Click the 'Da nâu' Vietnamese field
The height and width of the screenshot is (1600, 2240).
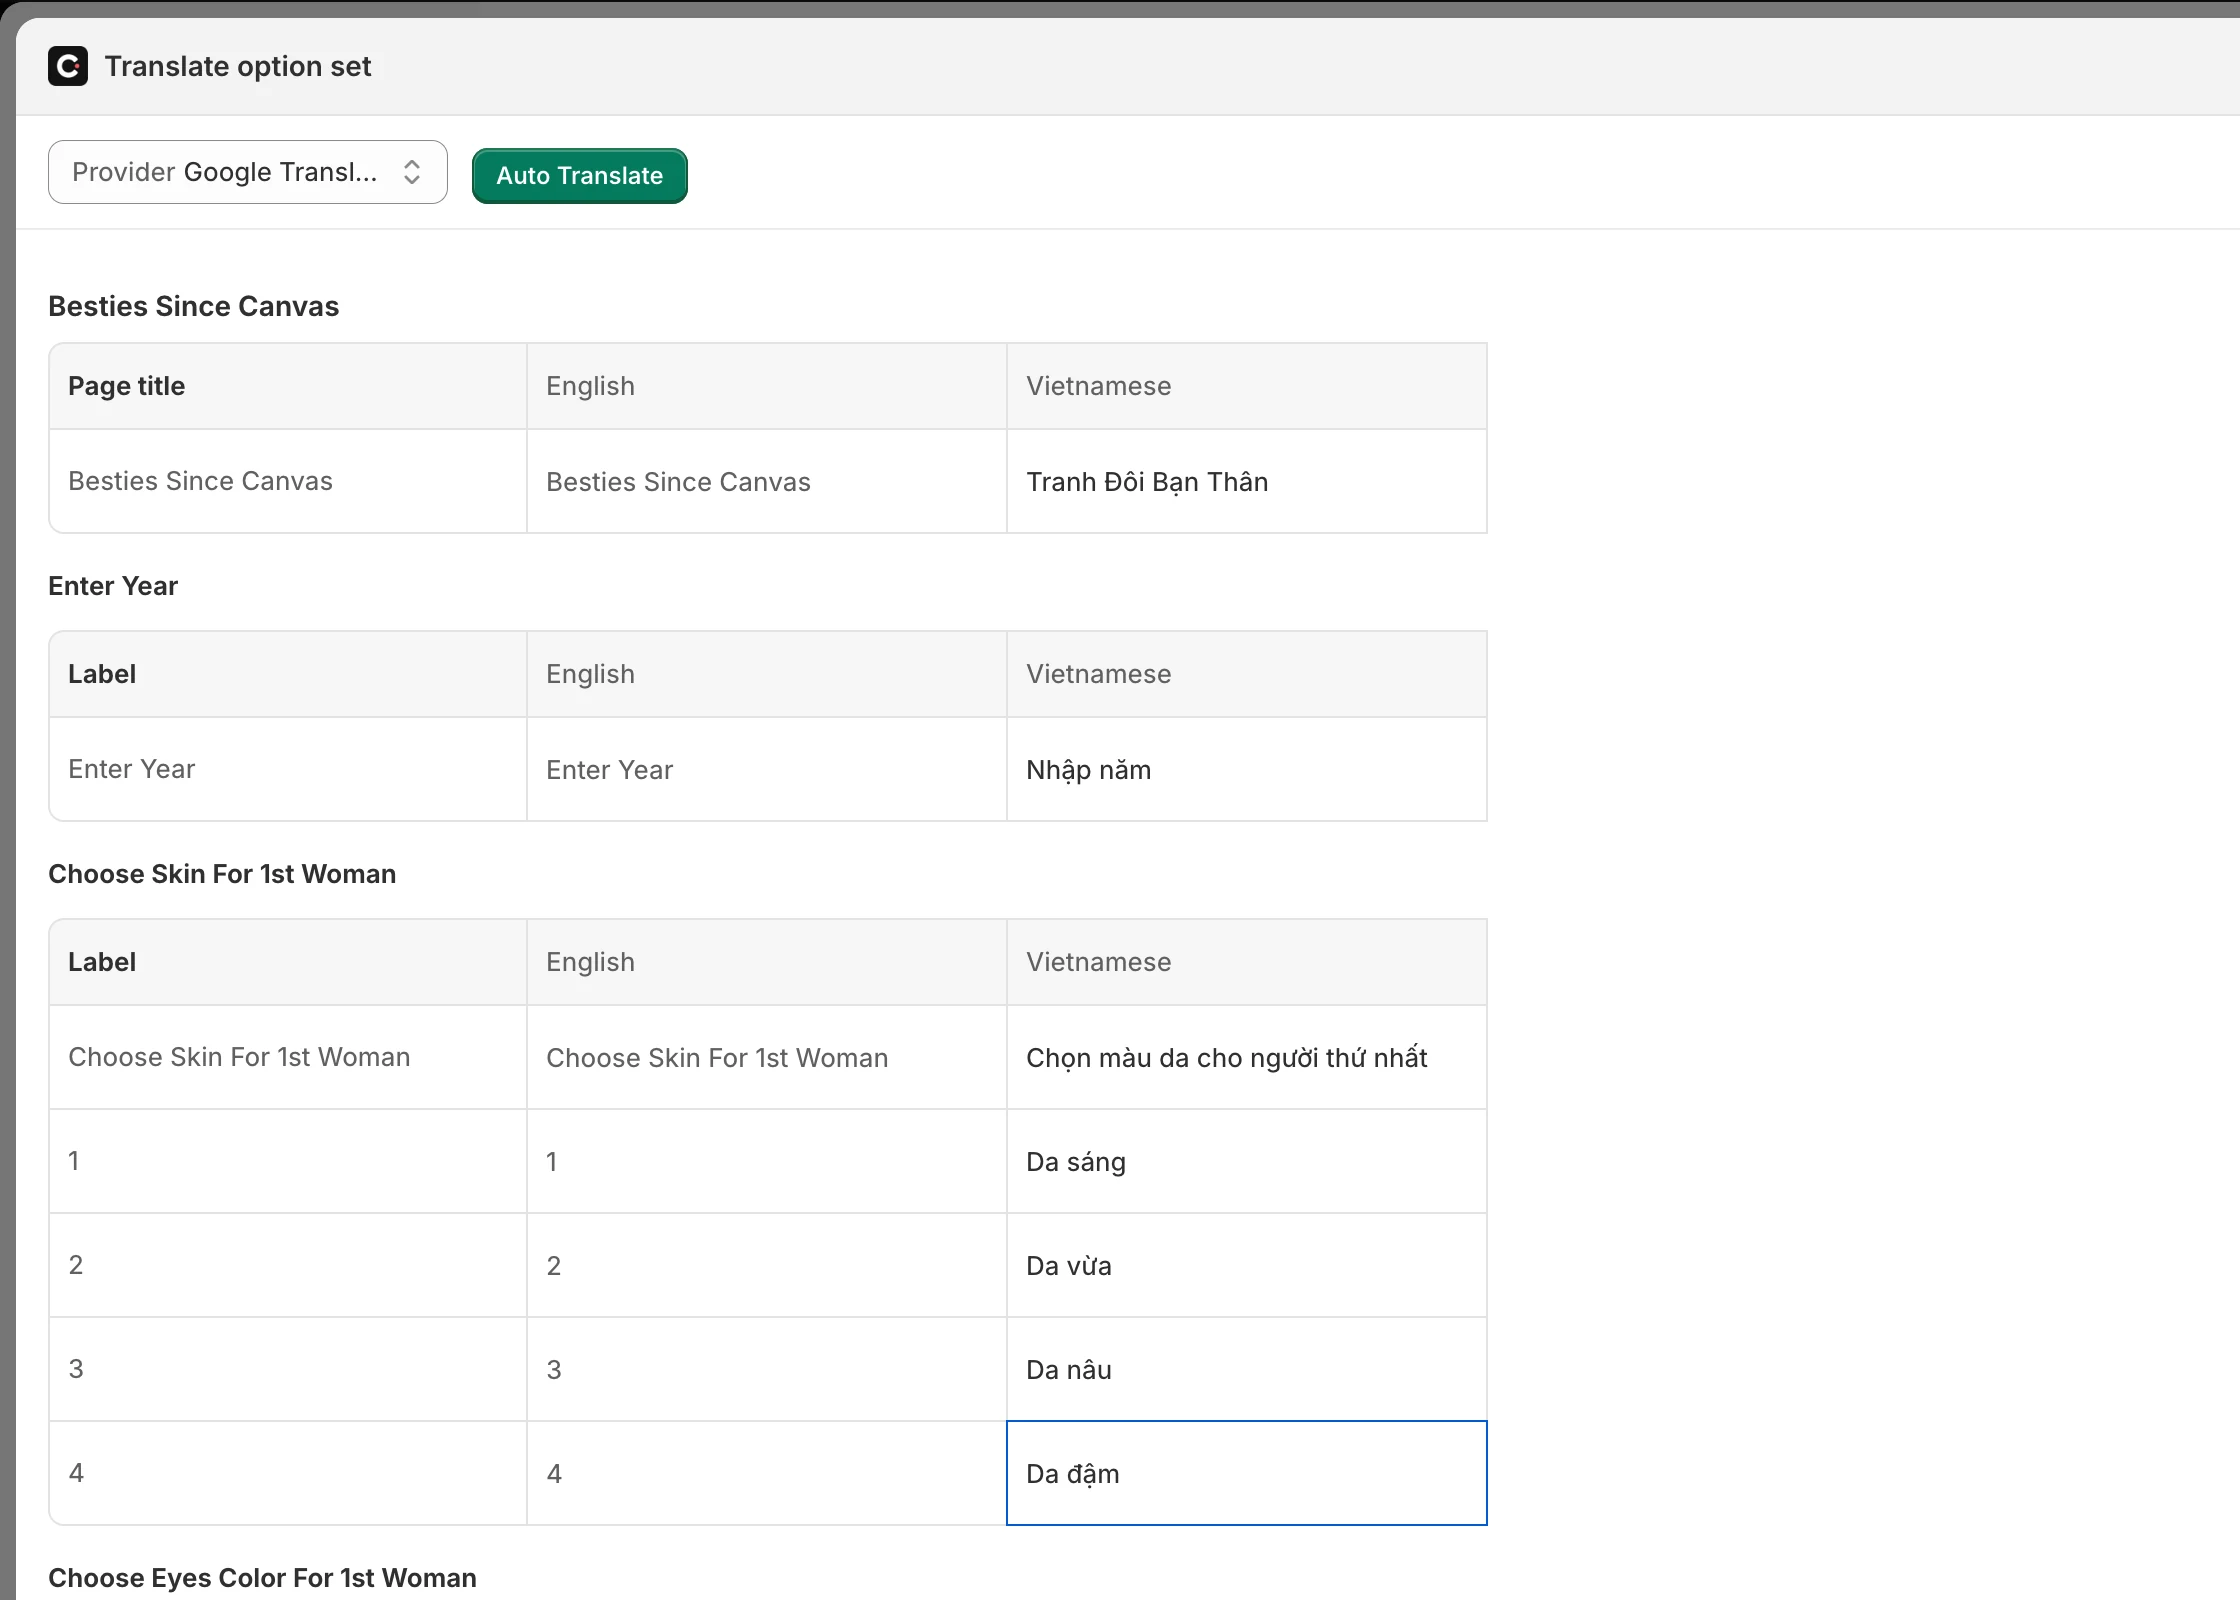click(x=1246, y=1370)
